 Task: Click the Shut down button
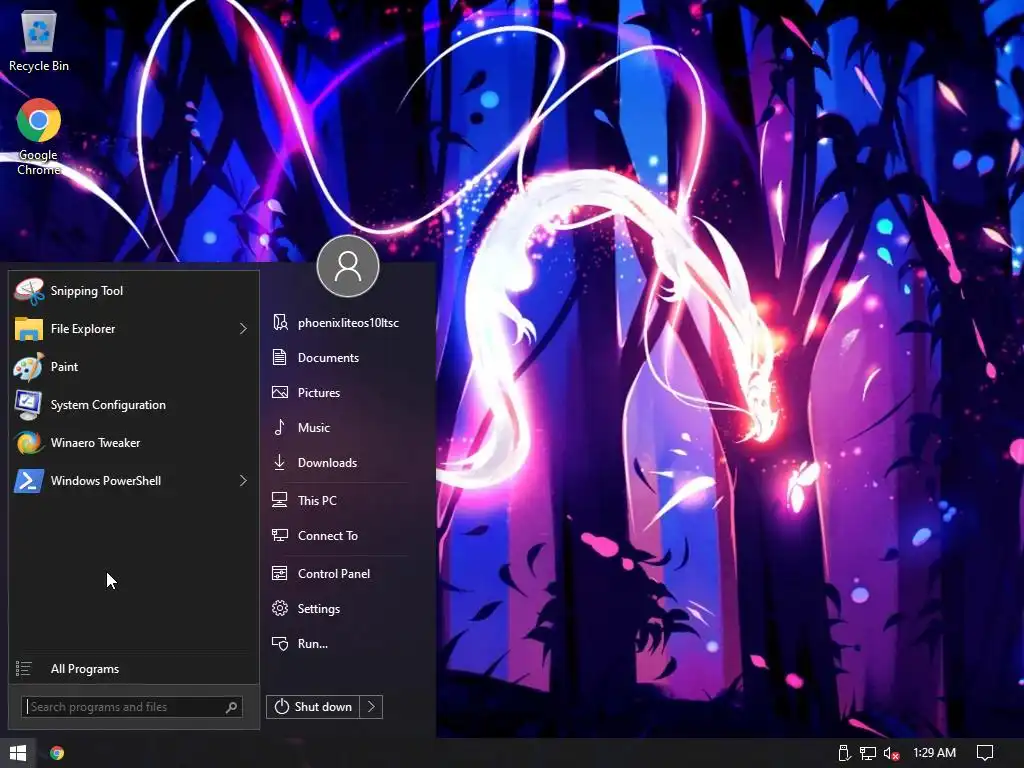coord(313,707)
